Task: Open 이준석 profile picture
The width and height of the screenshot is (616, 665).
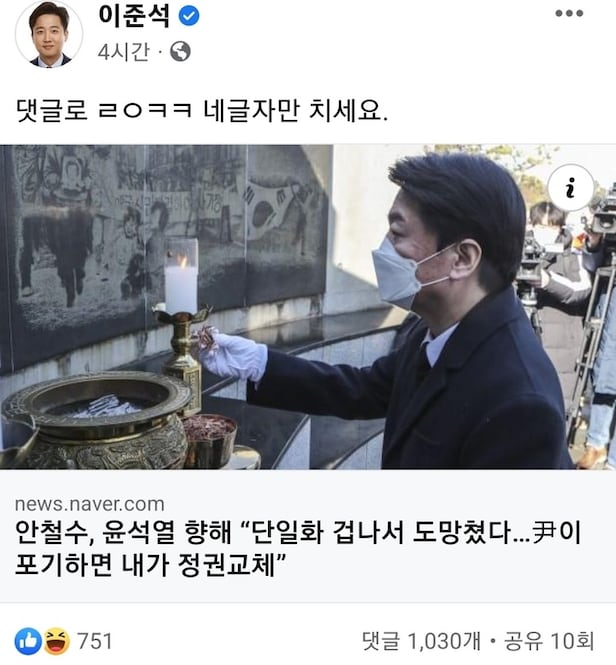Action: [x=49, y=34]
